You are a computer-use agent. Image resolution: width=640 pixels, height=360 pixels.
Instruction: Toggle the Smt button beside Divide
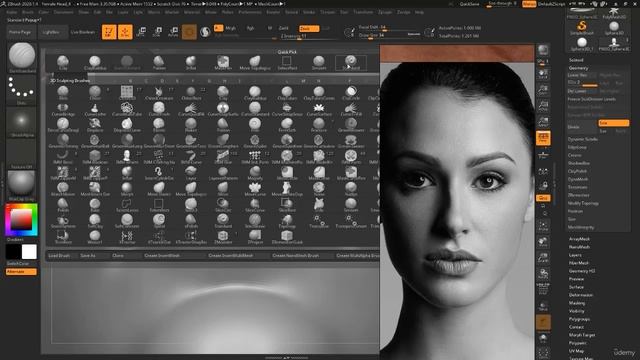(613, 123)
